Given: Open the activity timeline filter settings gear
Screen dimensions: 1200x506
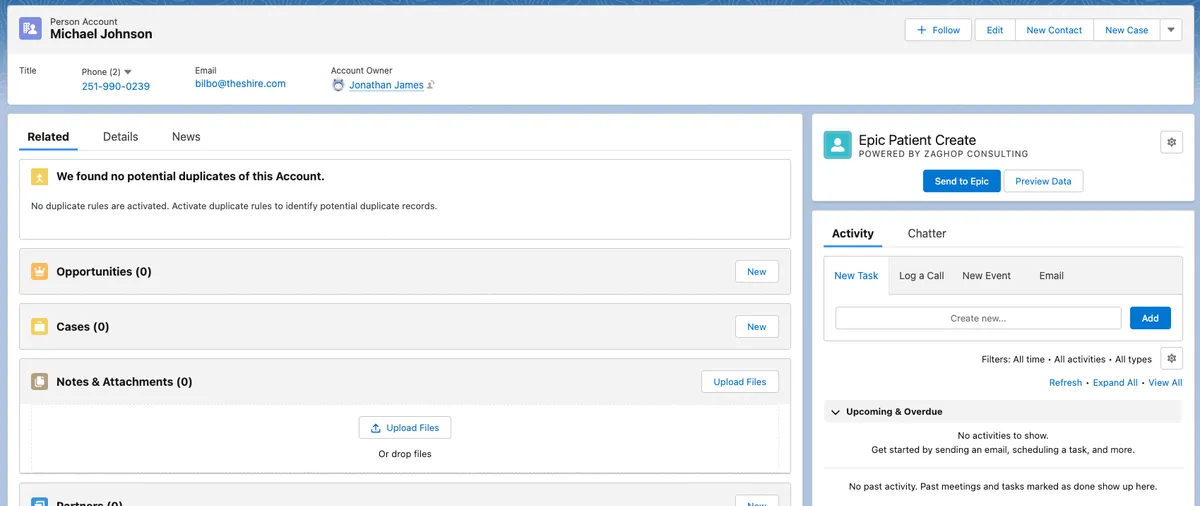Looking at the screenshot, I should point(1172,358).
